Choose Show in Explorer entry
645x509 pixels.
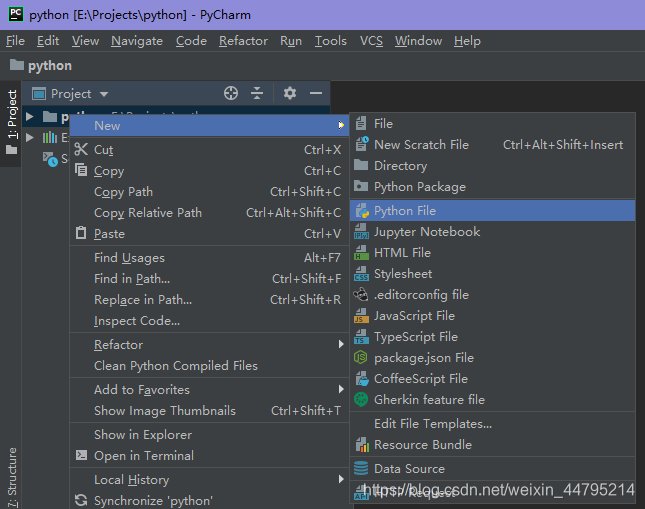tap(209, 435)
